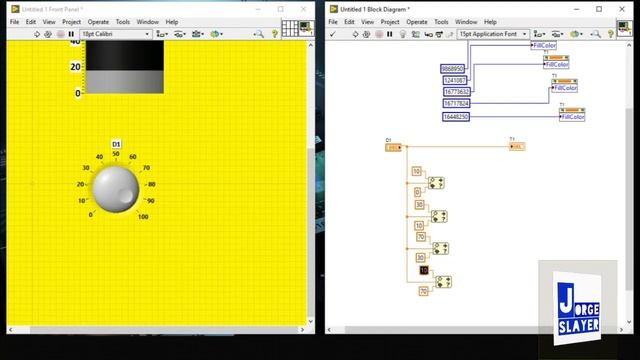
Task: Open the Clean Up Diagram dropdown
Action: point(576,34)
